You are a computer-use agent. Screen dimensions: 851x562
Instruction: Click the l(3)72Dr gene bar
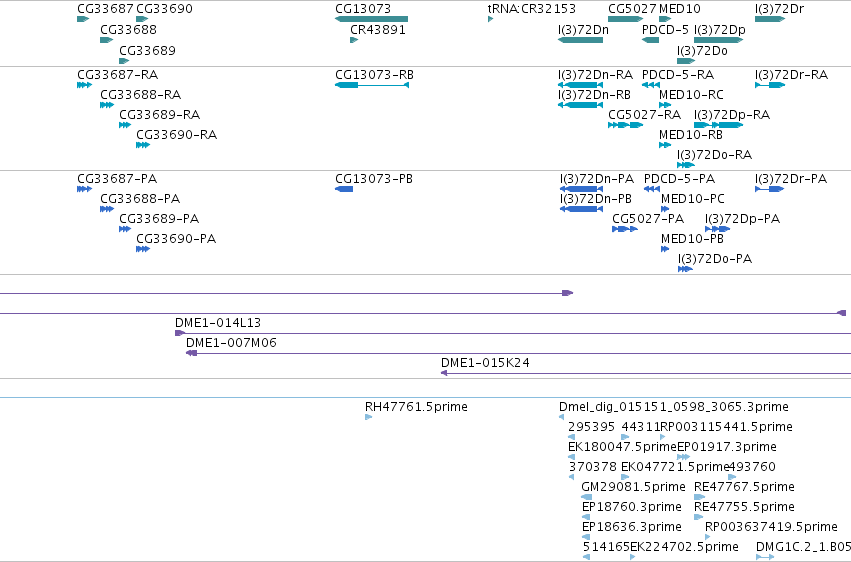770,19
